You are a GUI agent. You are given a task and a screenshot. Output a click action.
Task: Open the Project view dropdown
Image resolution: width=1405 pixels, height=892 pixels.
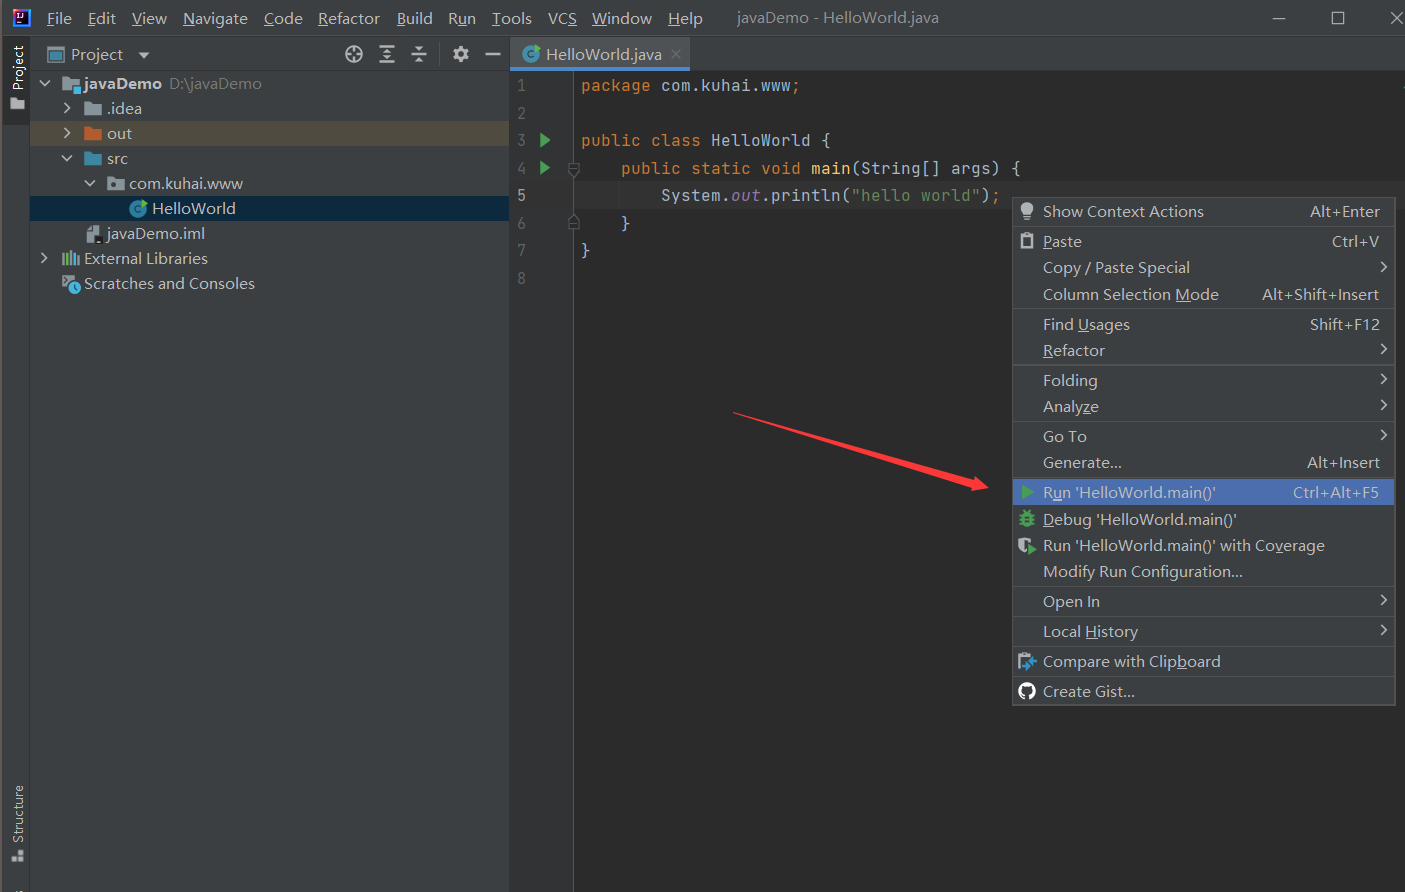click(144, 55)
